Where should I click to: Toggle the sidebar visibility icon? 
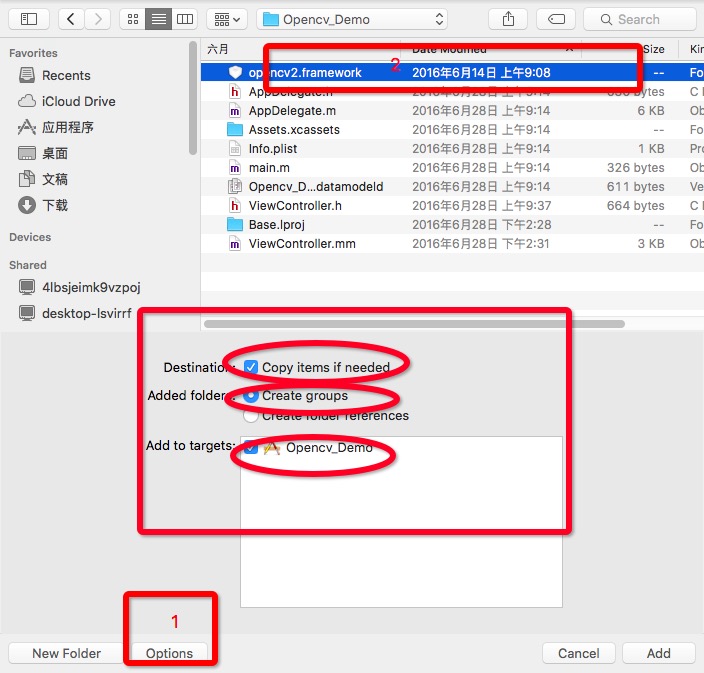29,19
